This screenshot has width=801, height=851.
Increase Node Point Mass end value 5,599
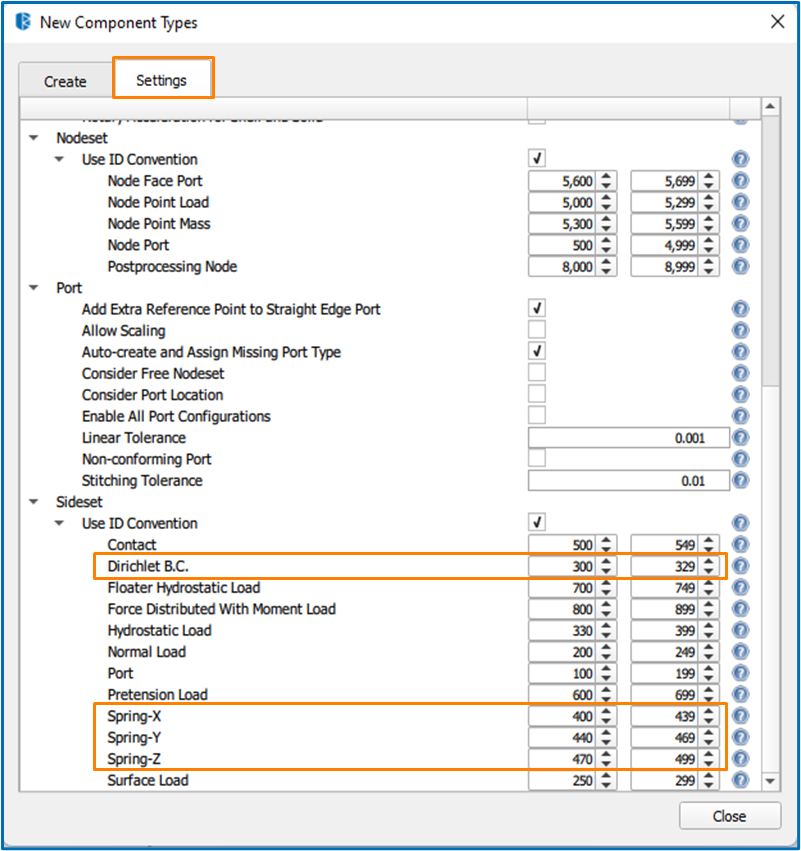coord(709,219)
